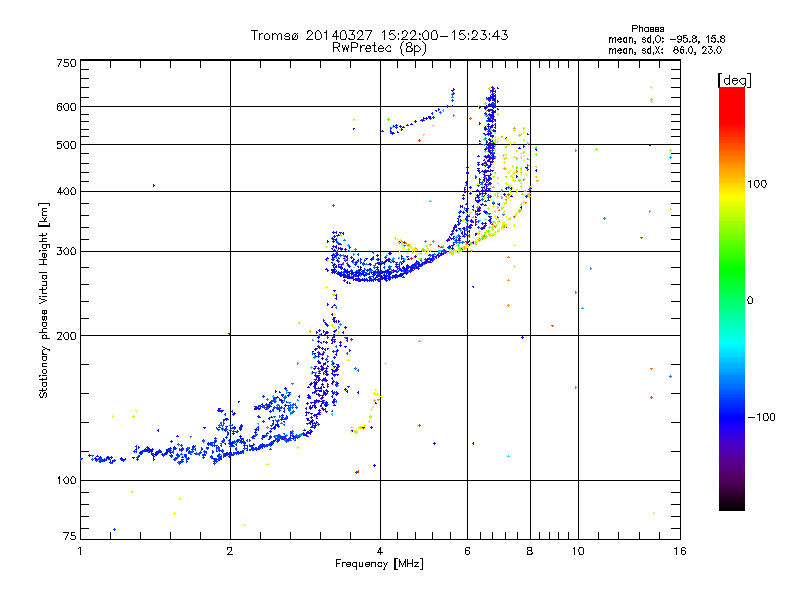This screenshot has width=800, height=600.
Task: Click the "2" frequency axis tick label
Action: pyautogui.click(x=230, y=551)
